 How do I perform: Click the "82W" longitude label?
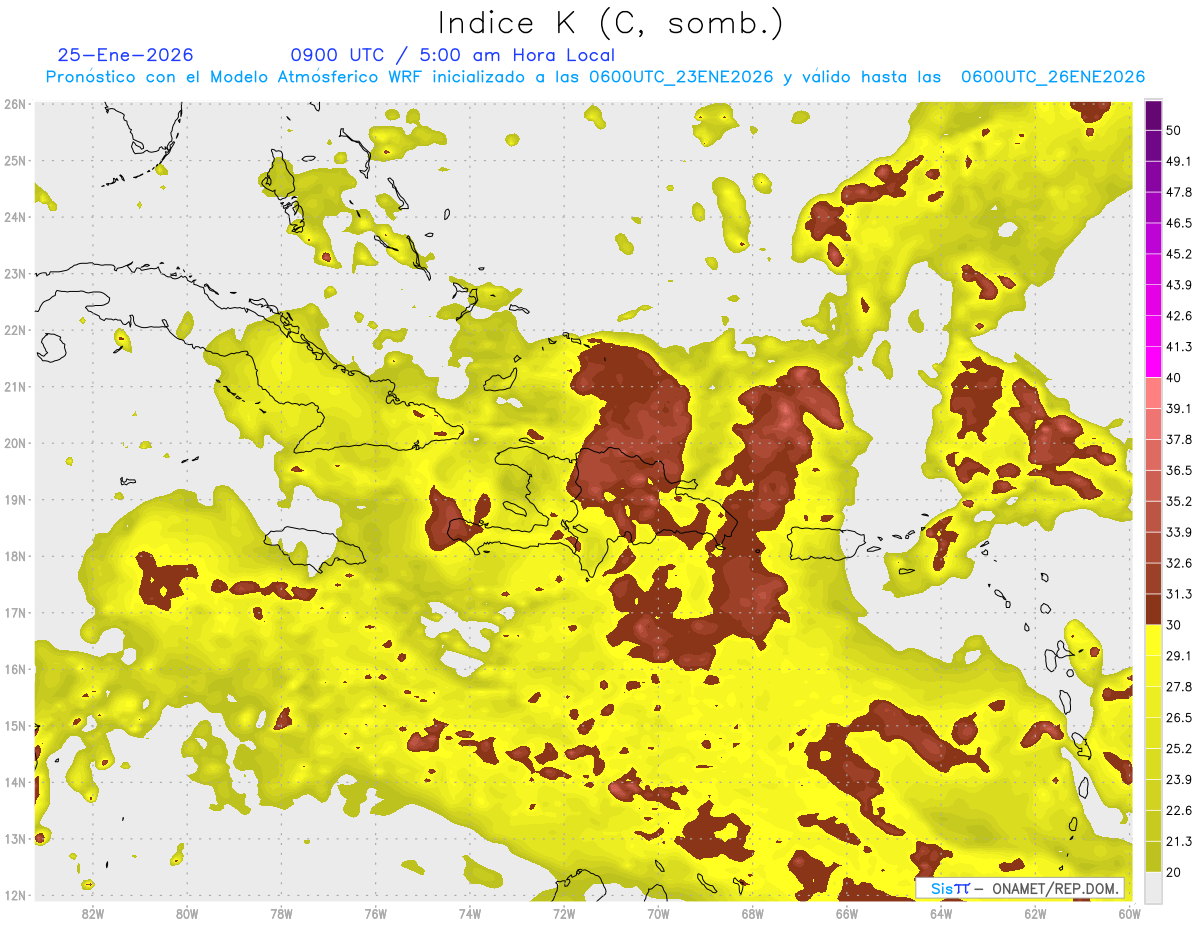click(x=93, y=914)
